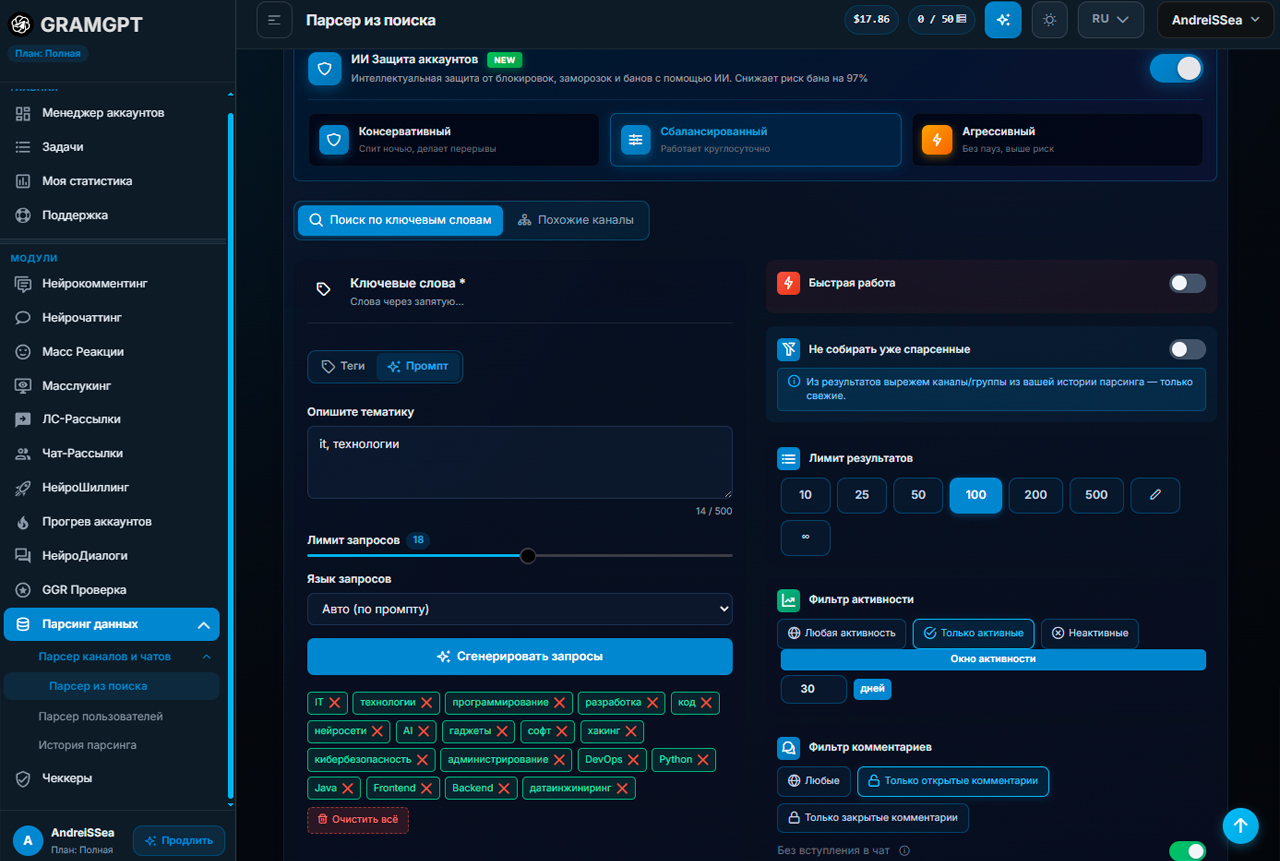This screenshot has width=1280, height=861.
Task: Select Любая активность filter option
Action: click(842, 633)
